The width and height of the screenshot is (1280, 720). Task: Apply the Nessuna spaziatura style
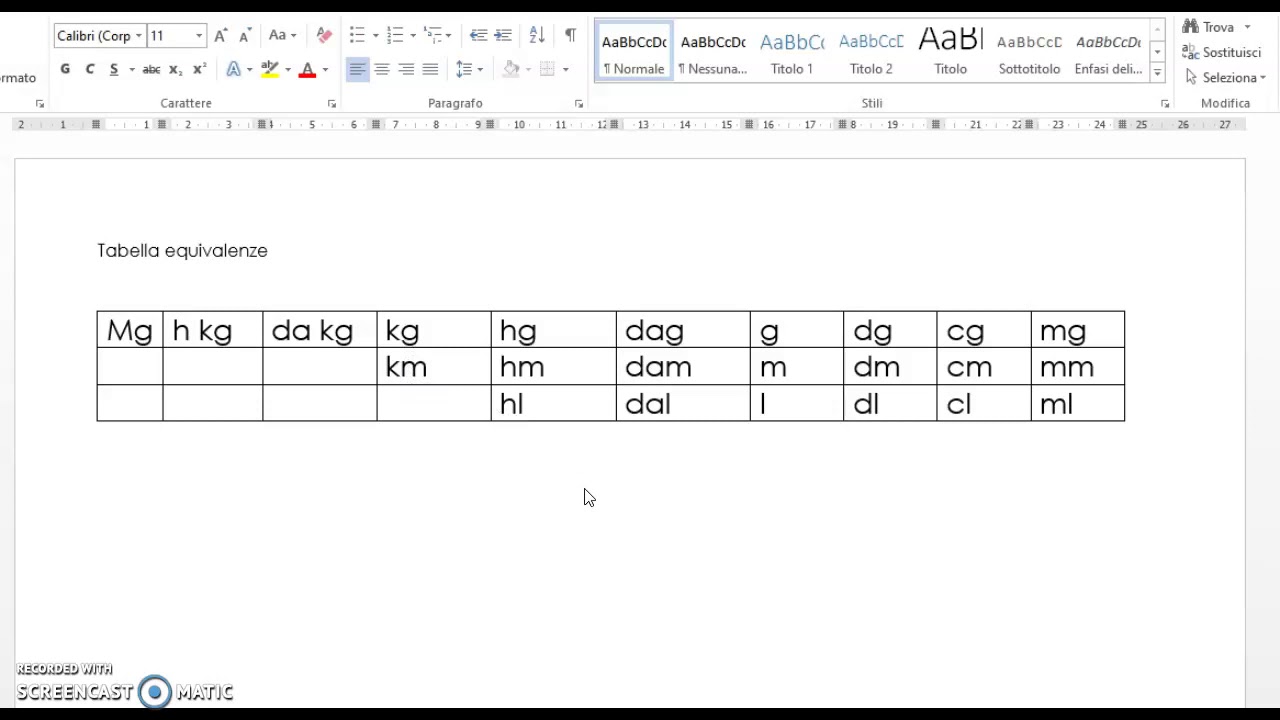click(713, 52)
